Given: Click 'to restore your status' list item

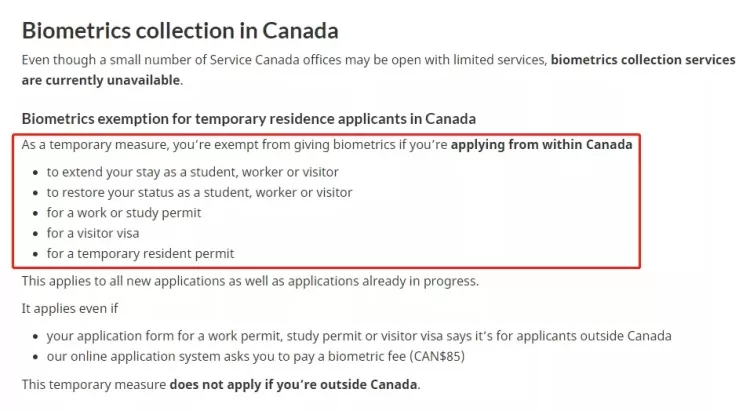Looking at the screenshot, I should coord(199,192).
